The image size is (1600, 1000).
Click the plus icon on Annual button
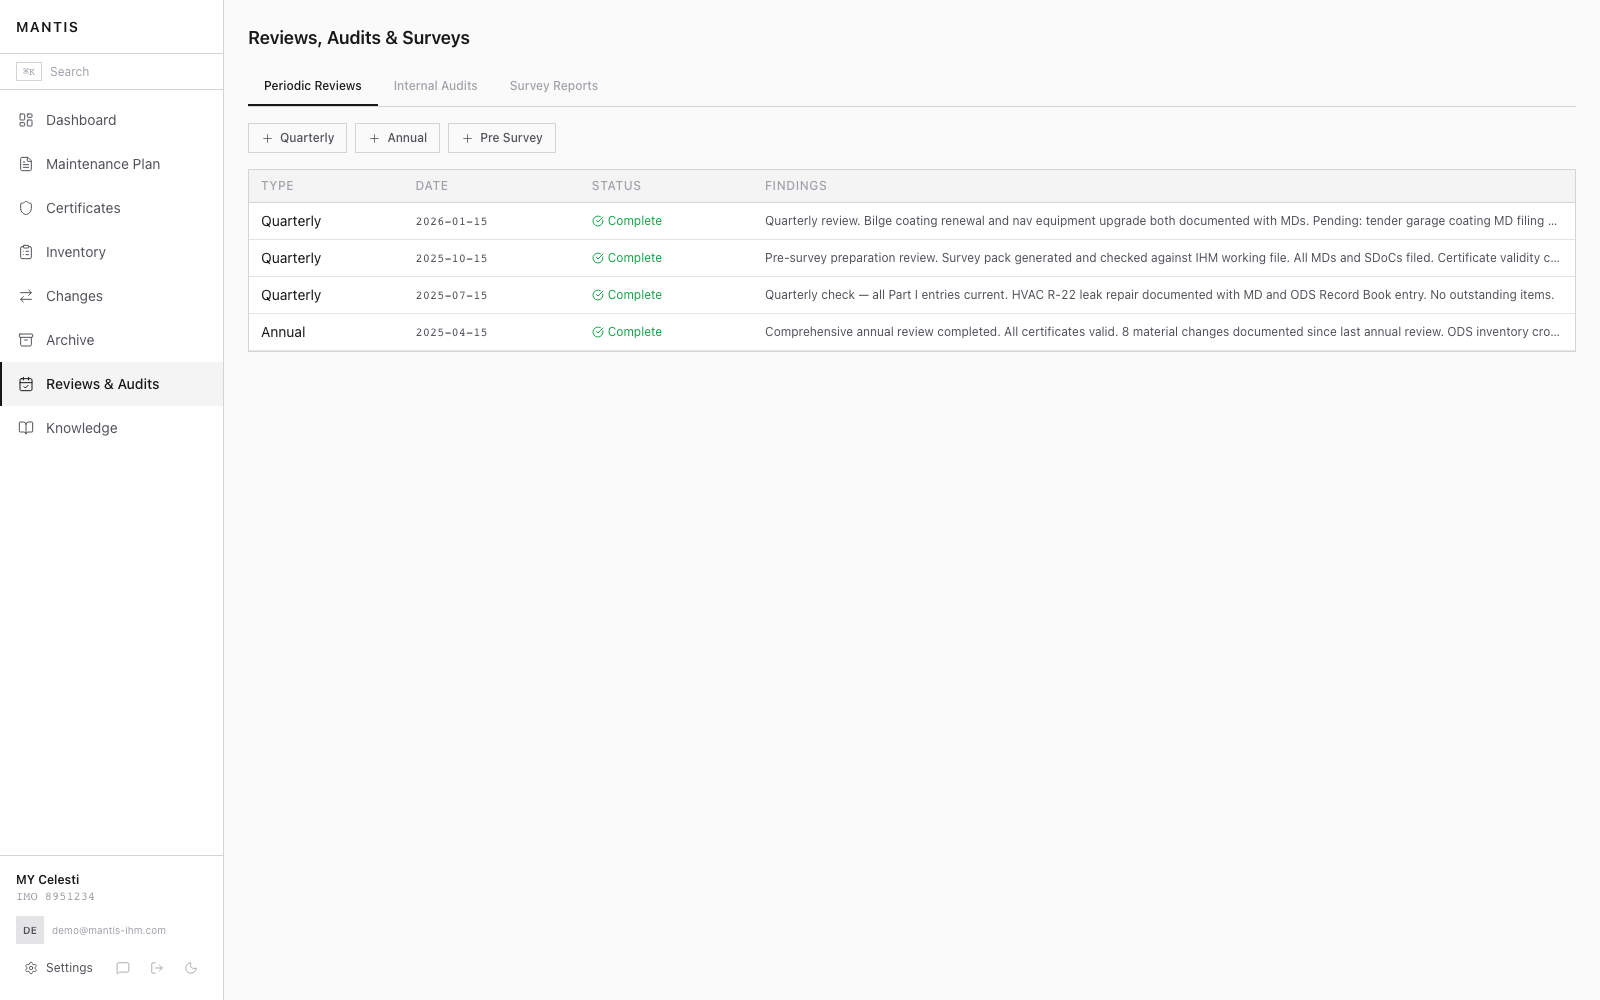[374, 138]
